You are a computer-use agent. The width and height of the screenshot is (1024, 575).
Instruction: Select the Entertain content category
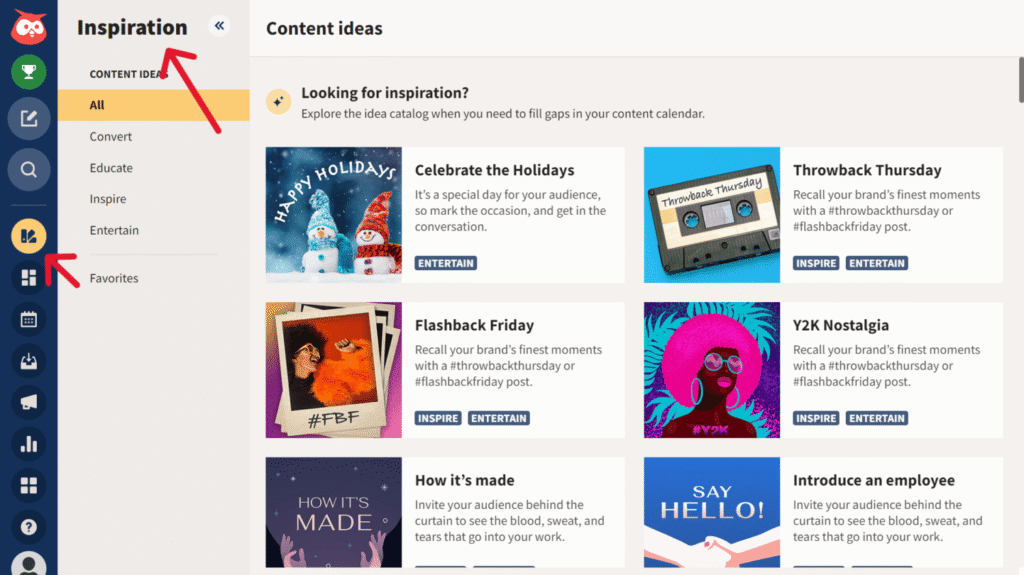click(x=114, y=230)
